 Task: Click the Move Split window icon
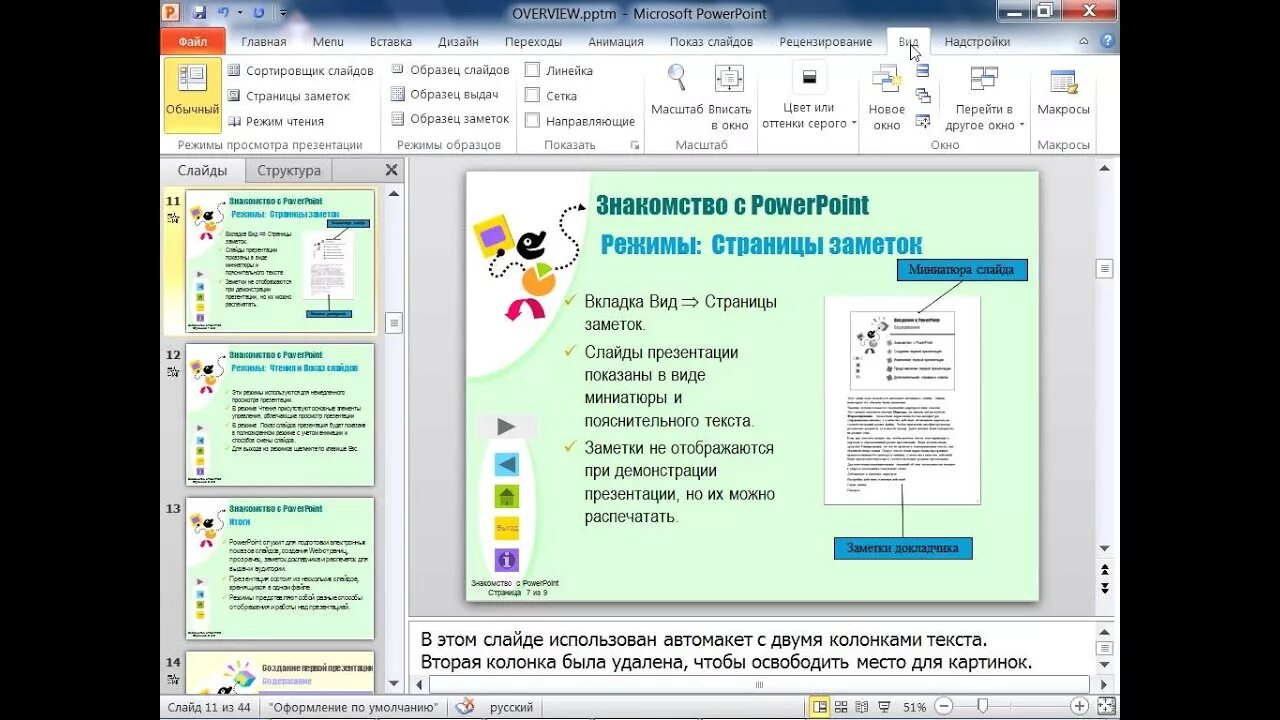pos(923,121)
